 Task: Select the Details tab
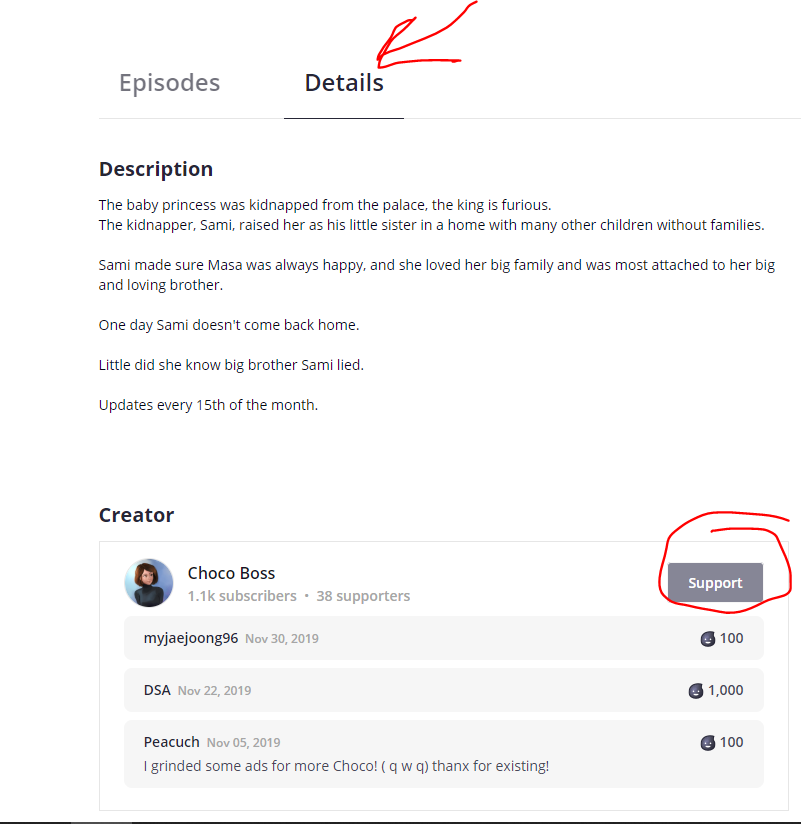(343, 83)
